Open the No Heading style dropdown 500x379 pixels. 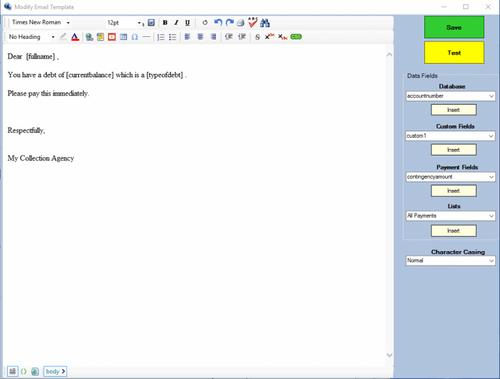tap(53, 37)
